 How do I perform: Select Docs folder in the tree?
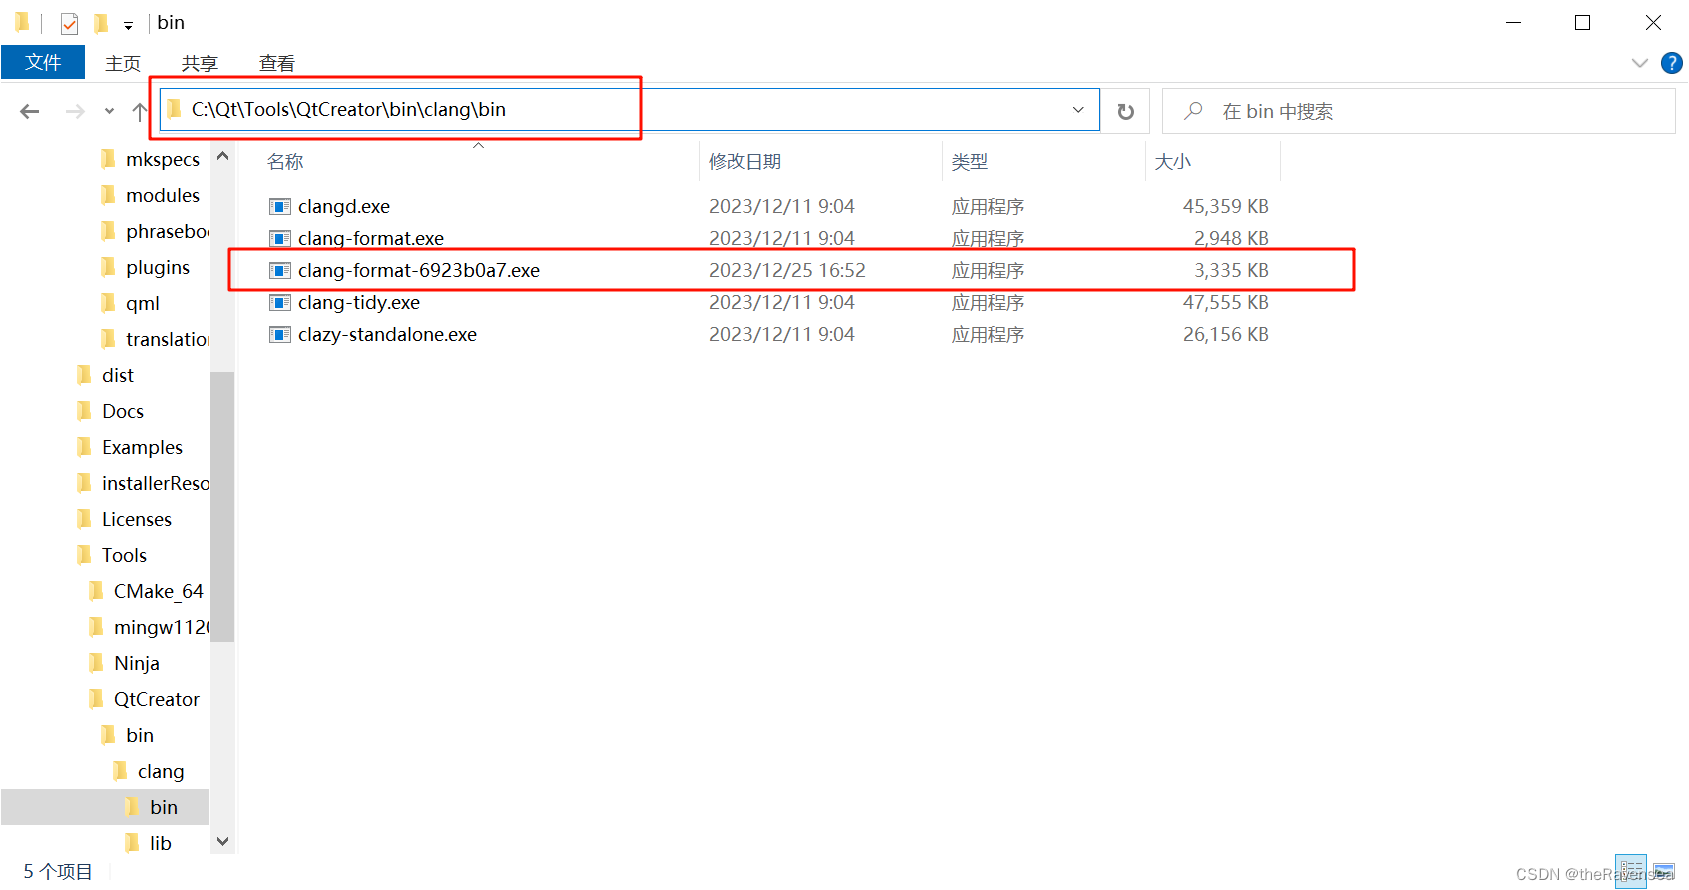123,411
